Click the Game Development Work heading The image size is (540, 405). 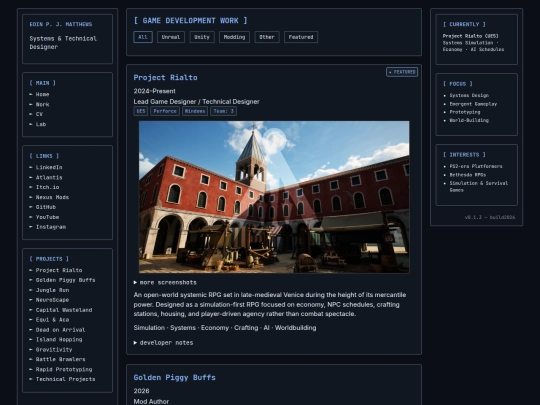pyautogui.click(x=190, y=21)
